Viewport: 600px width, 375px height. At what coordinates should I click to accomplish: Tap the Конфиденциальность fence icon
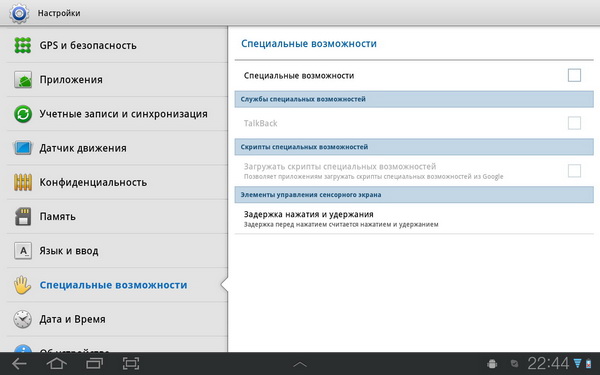click(x=23, y=182)
